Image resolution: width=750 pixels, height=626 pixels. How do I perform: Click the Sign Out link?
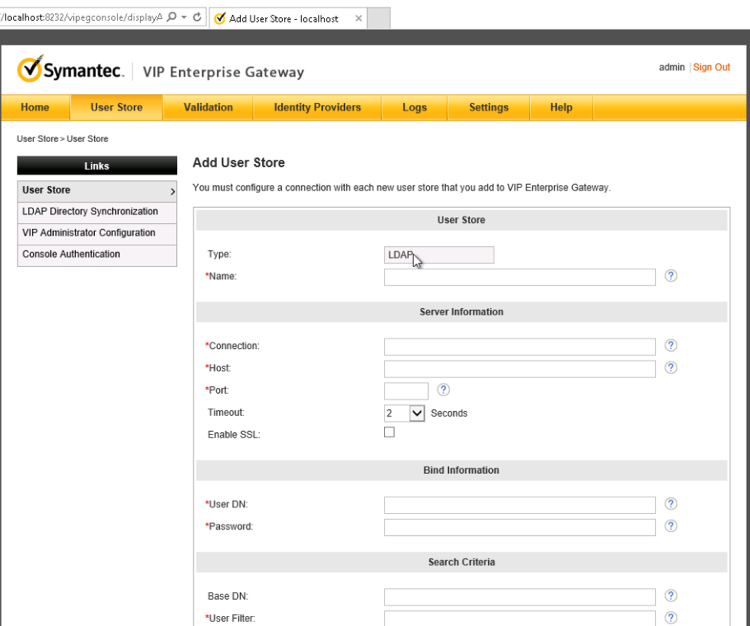pos(711,68)
